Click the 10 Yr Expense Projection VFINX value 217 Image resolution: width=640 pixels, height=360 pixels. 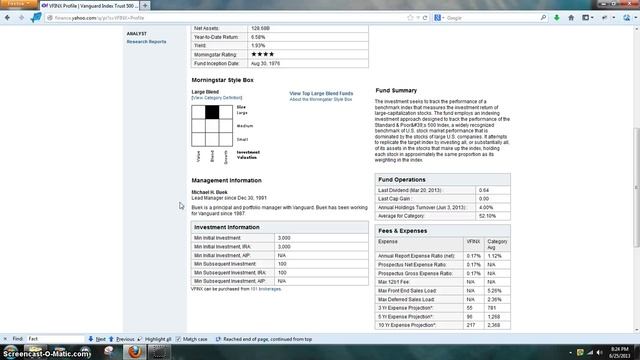471,325
